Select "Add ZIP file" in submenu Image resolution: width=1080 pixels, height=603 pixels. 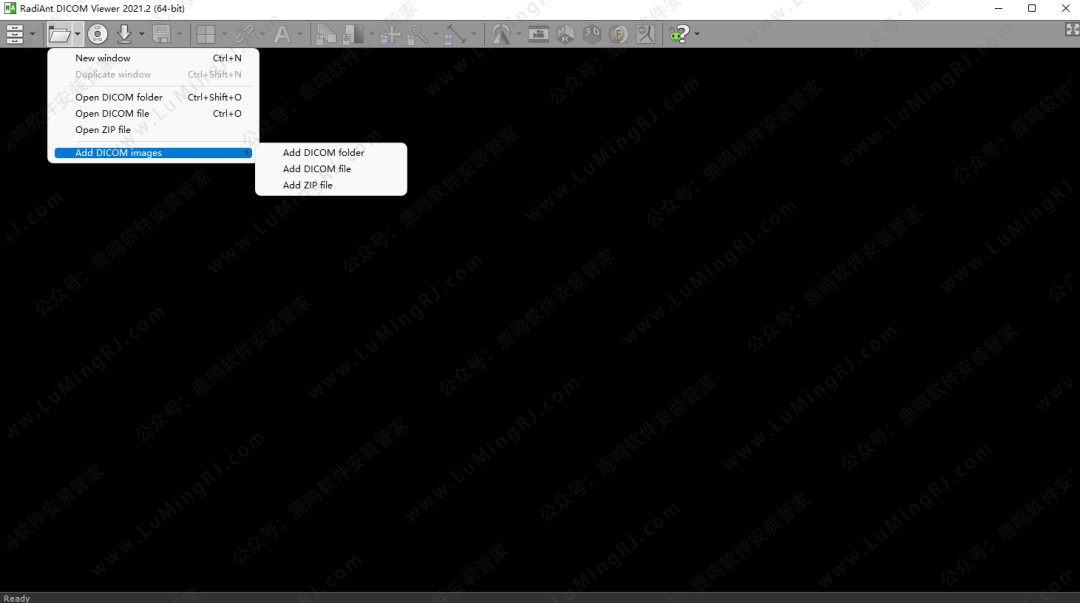(x=308, y=185)
